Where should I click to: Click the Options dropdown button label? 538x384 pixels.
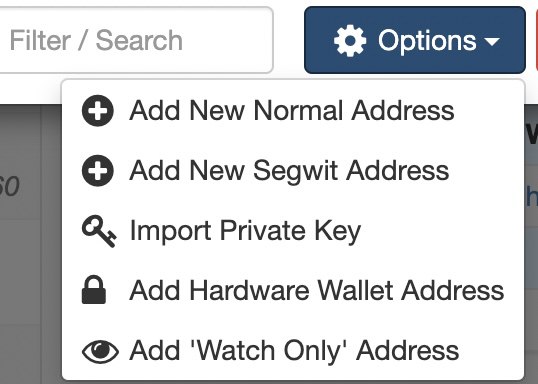427,41
